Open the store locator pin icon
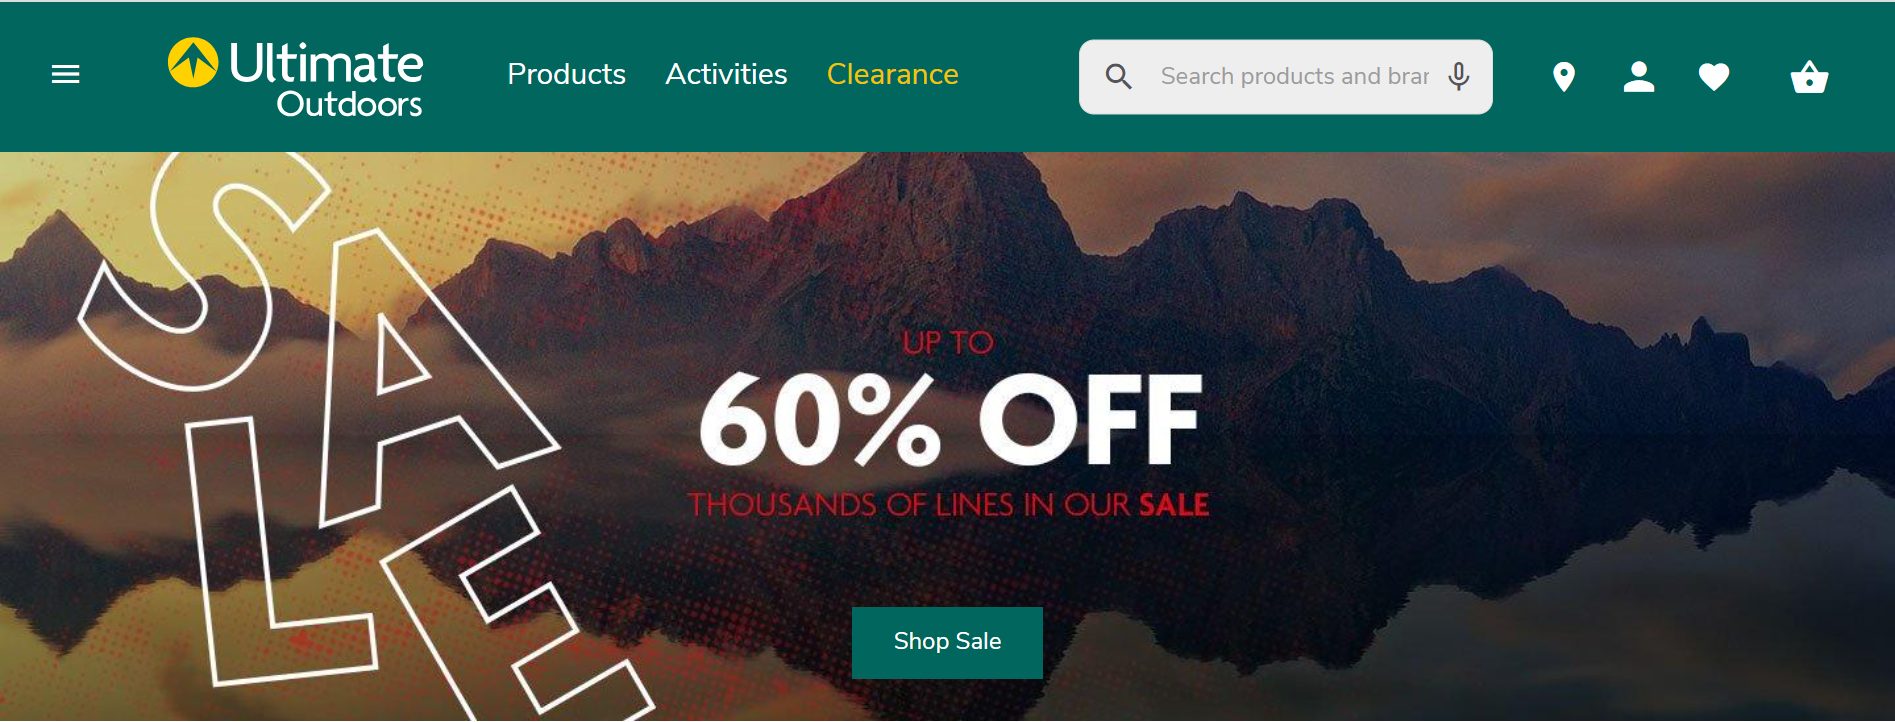 click(1564, 77)
